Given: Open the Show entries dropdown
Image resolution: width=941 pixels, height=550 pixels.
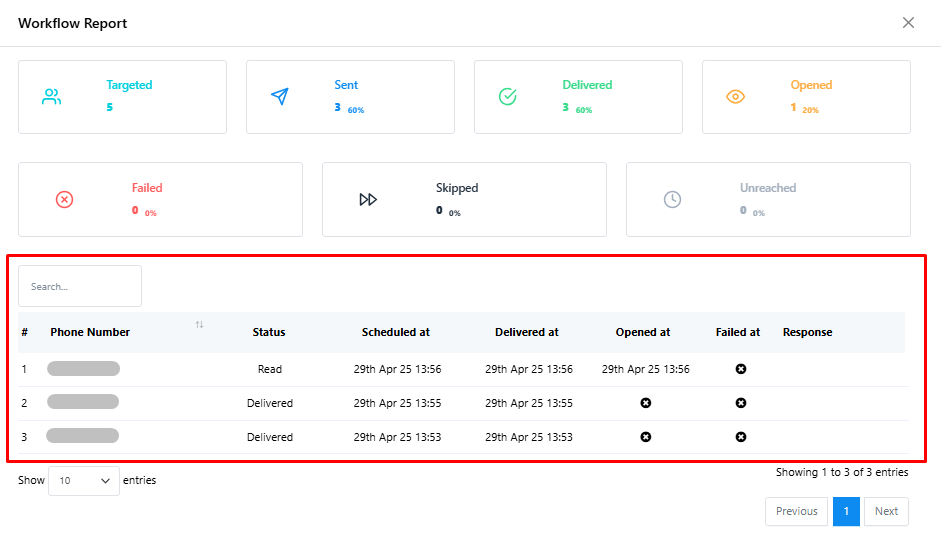Looking at the screenshot, I should [84, 480].
